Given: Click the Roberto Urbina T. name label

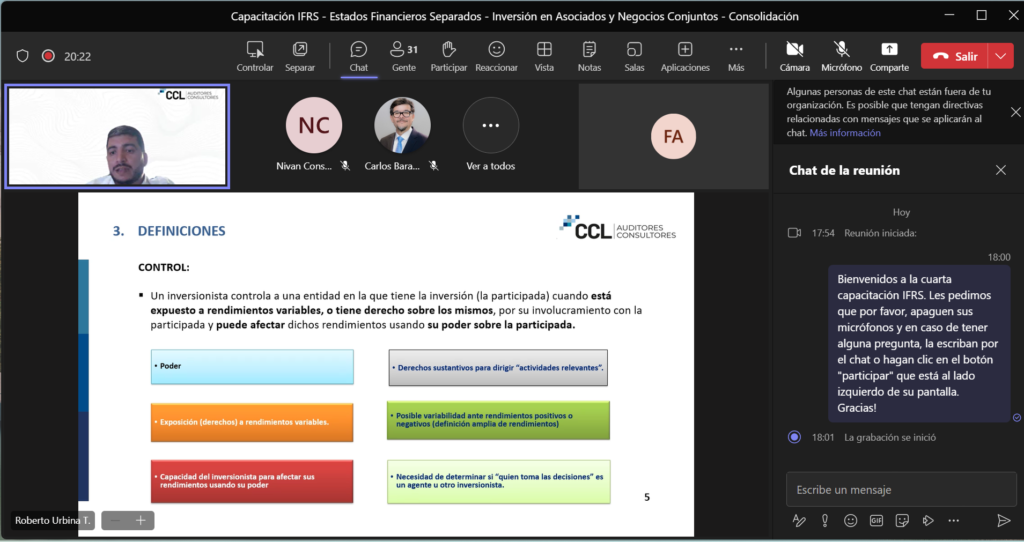Looking at the screenshot, I should point(52,520).
